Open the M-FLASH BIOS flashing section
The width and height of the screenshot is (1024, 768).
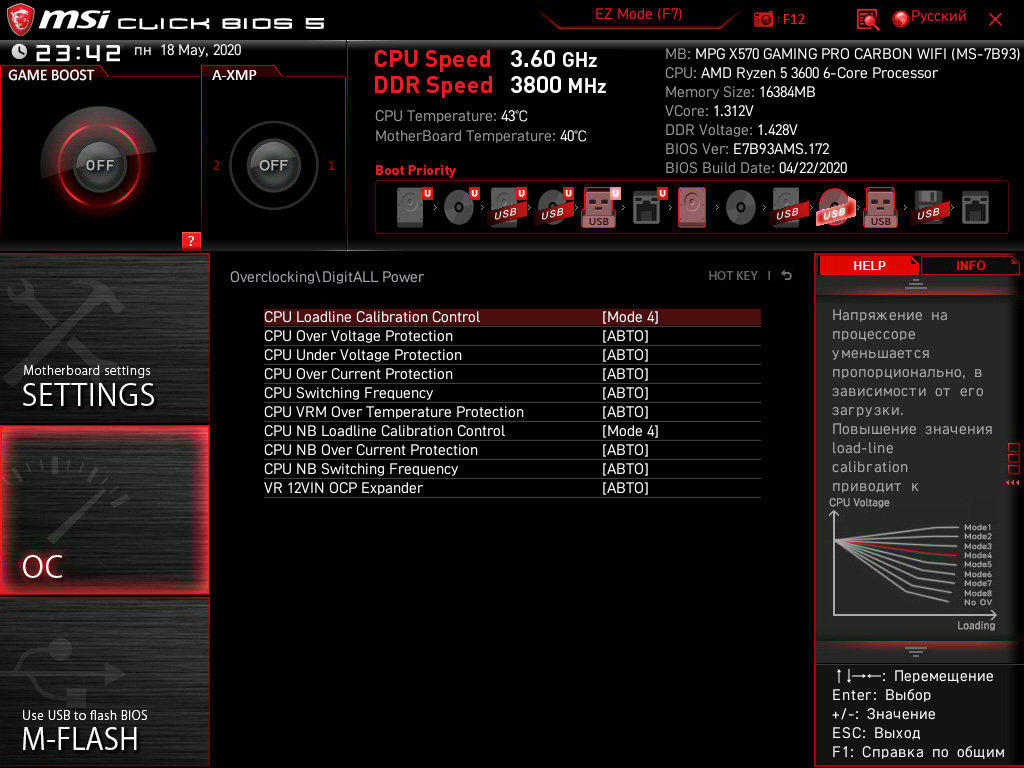[104, 682]
